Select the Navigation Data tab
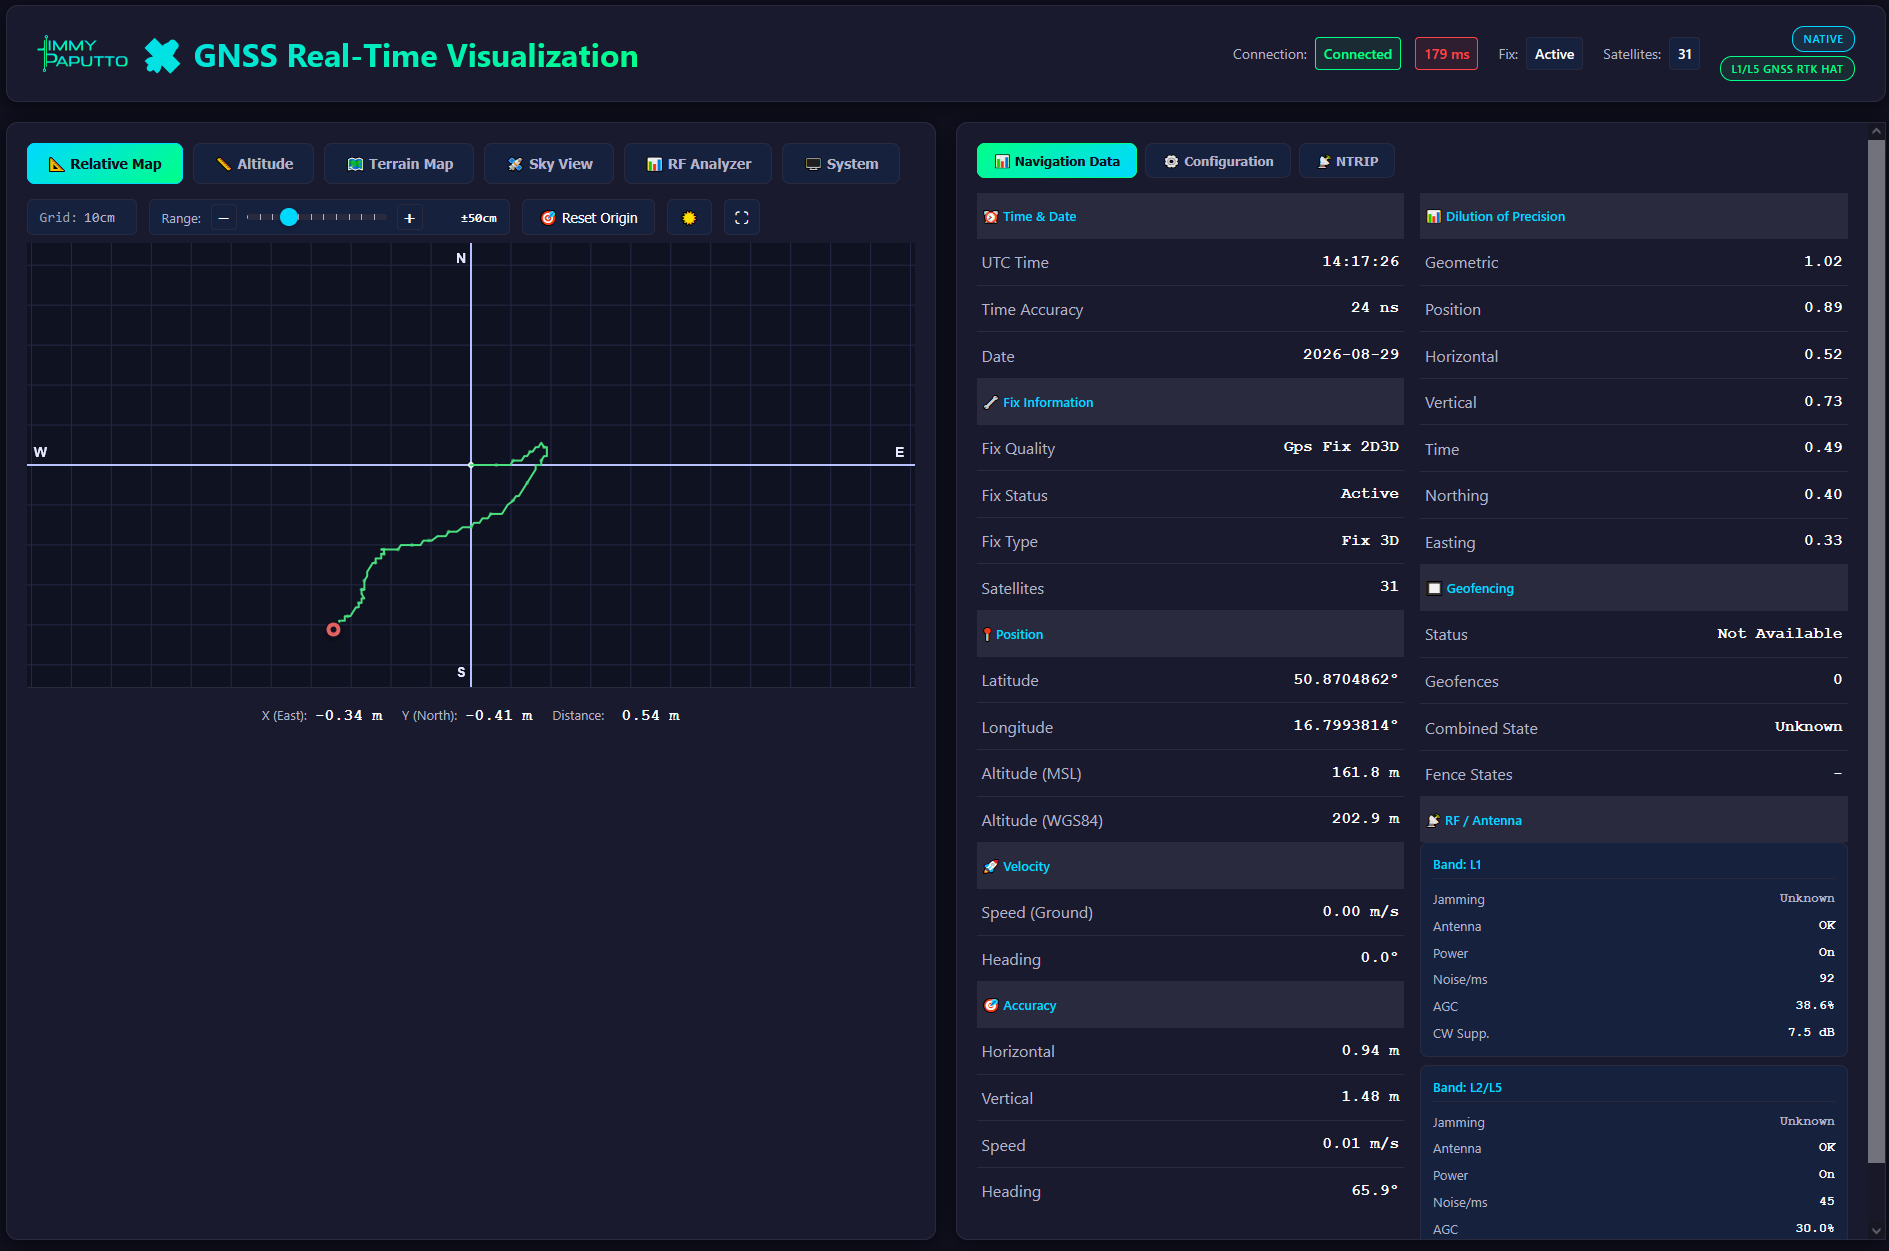 (1057, 161)
